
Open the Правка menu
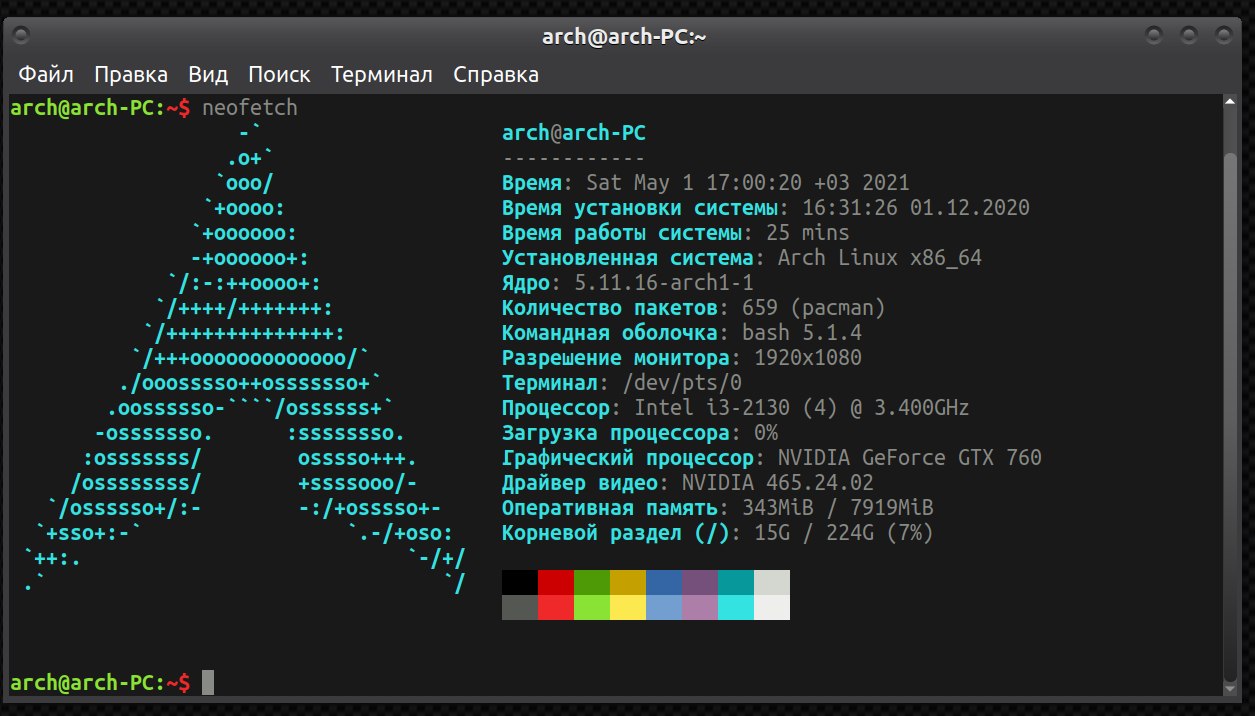[131, 75]
